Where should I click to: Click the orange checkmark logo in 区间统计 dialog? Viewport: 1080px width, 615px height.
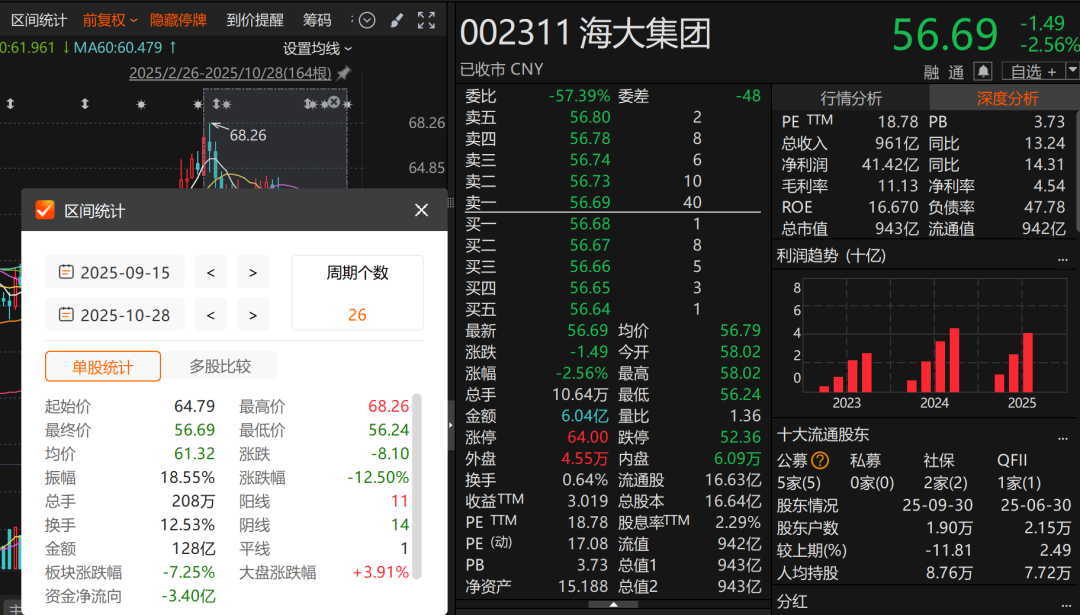45,210
